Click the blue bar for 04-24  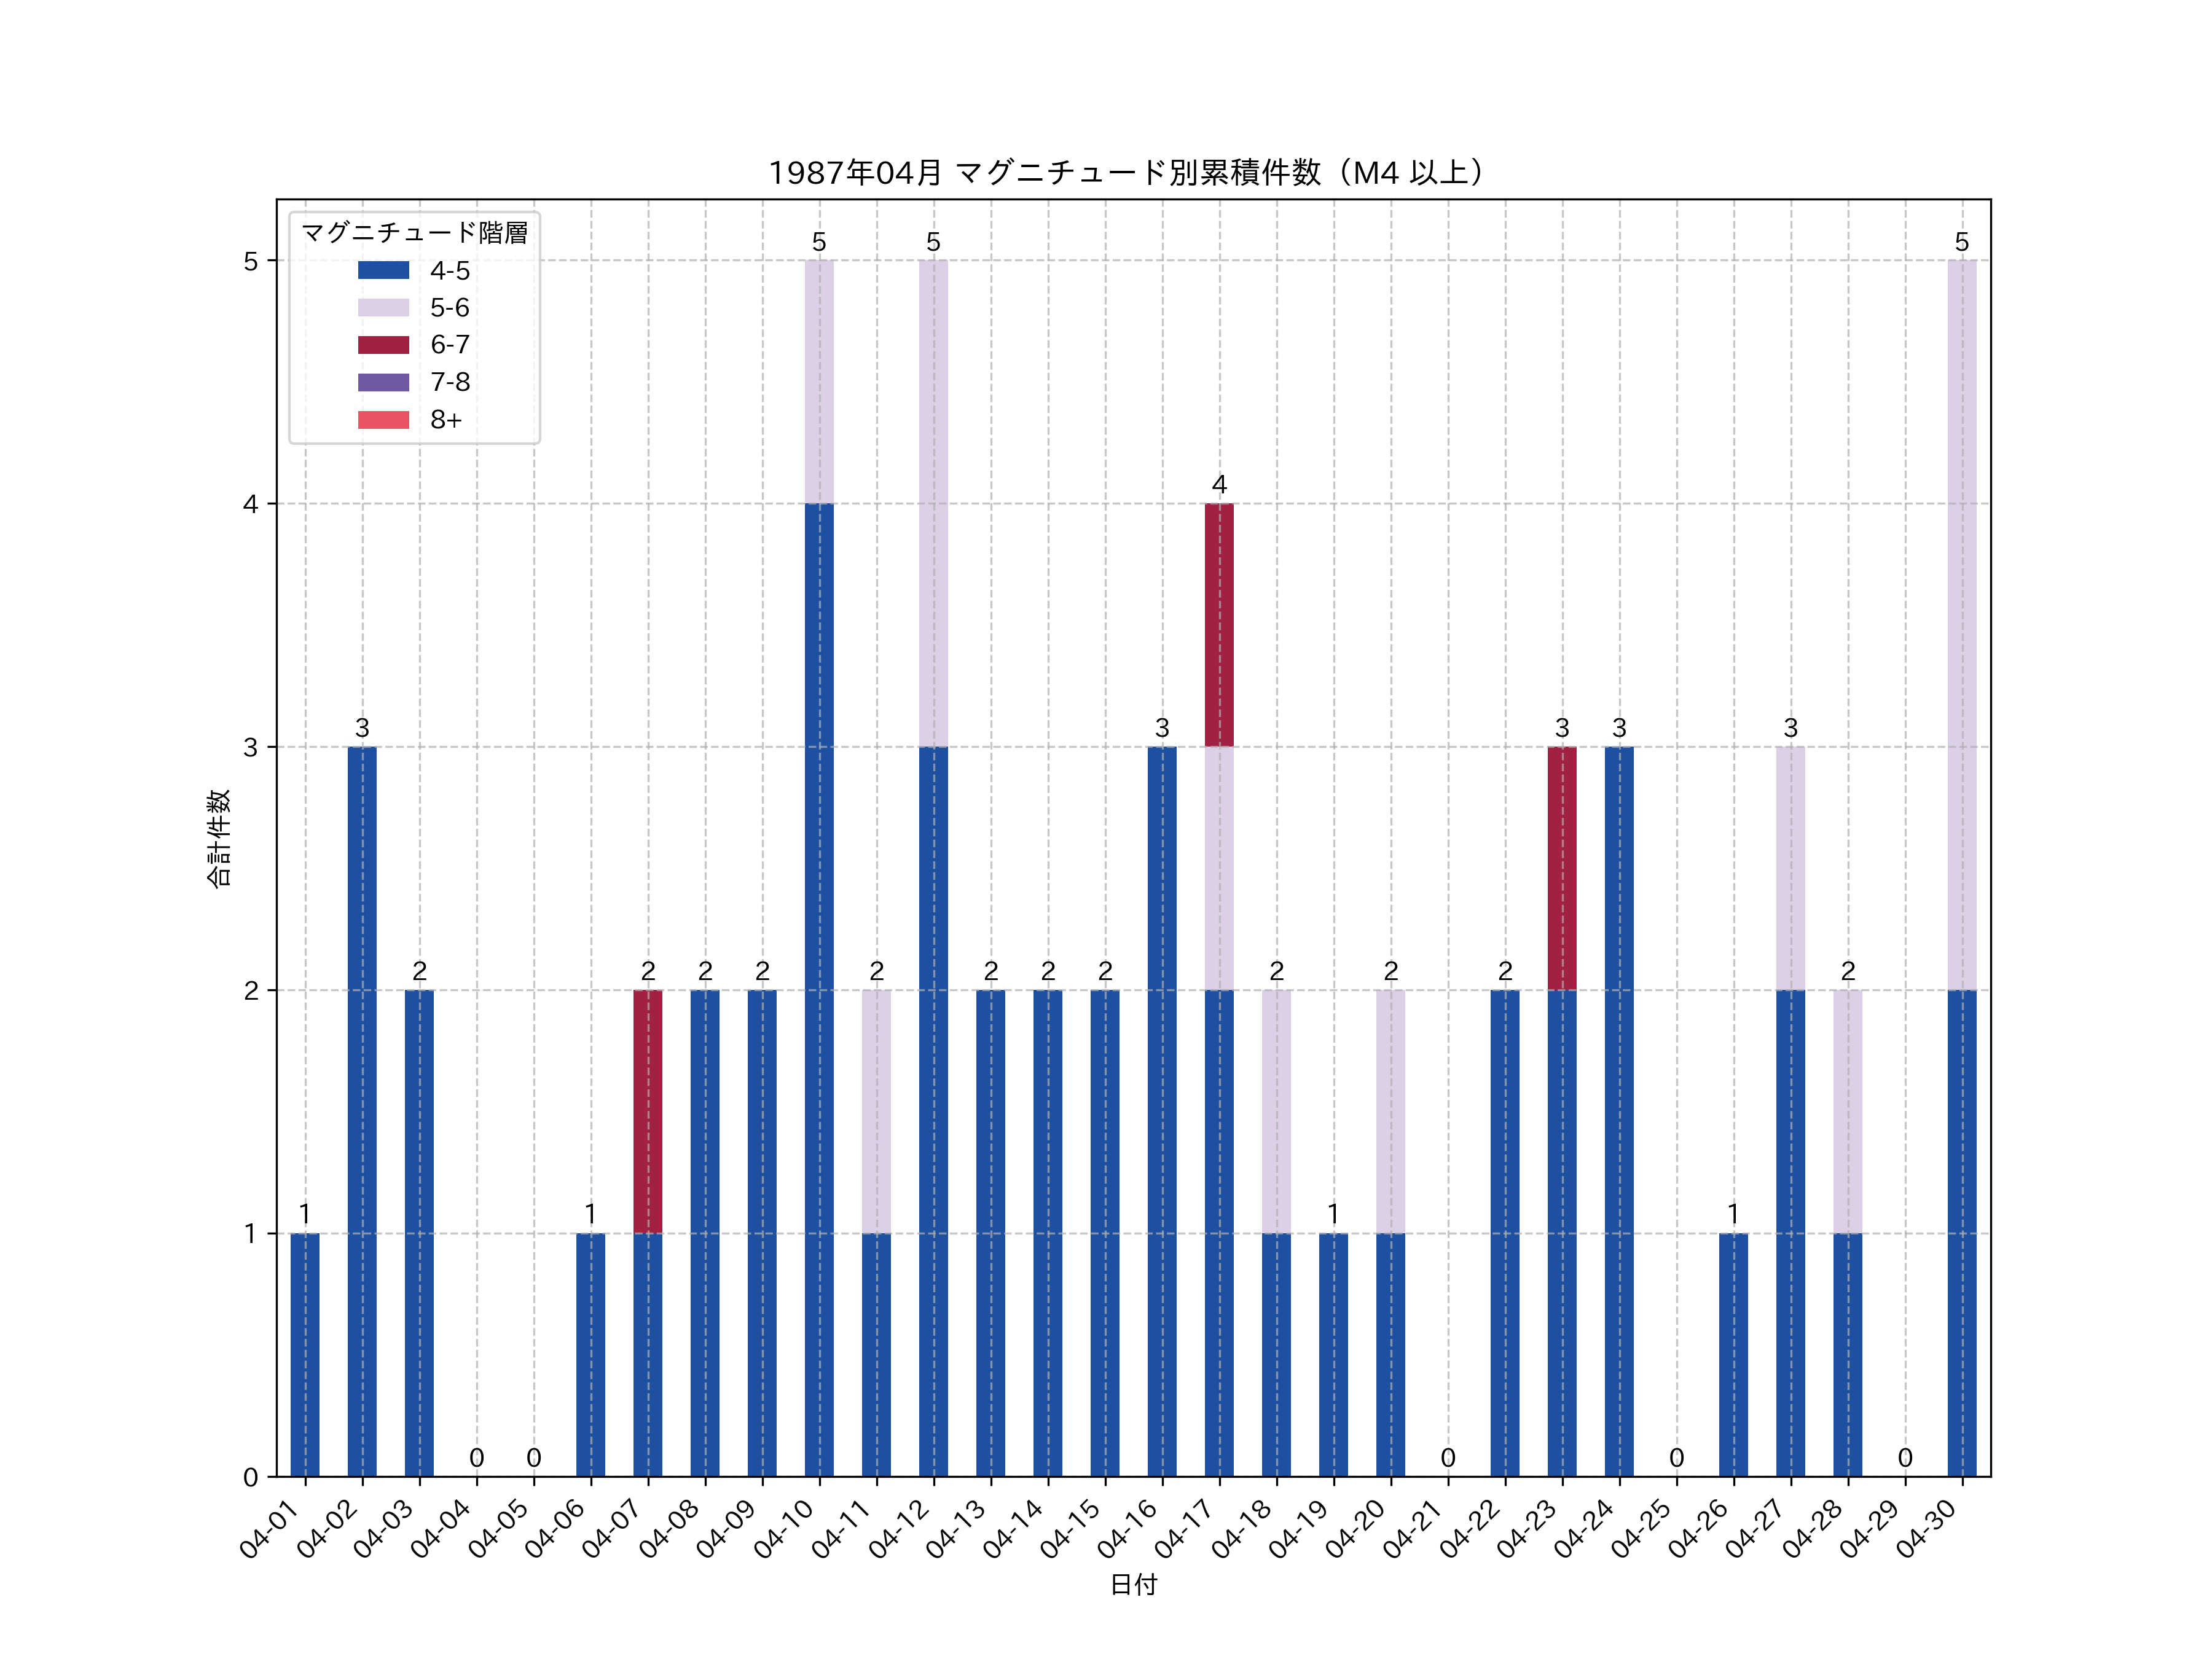click(1619, 1111)
